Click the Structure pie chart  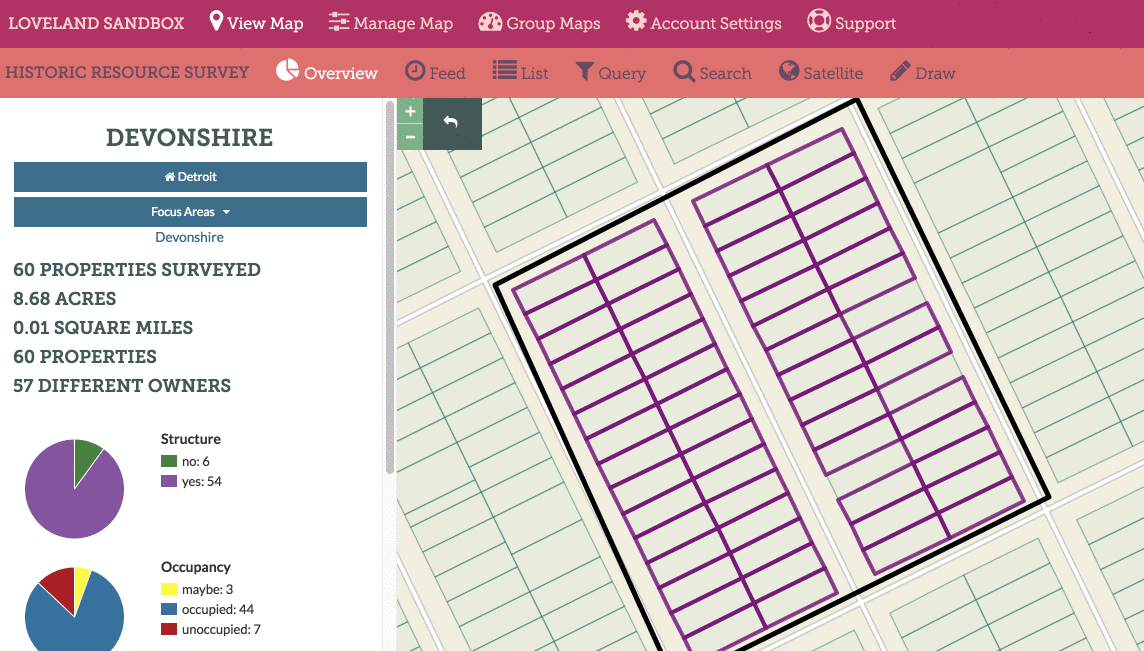[74, 489]
